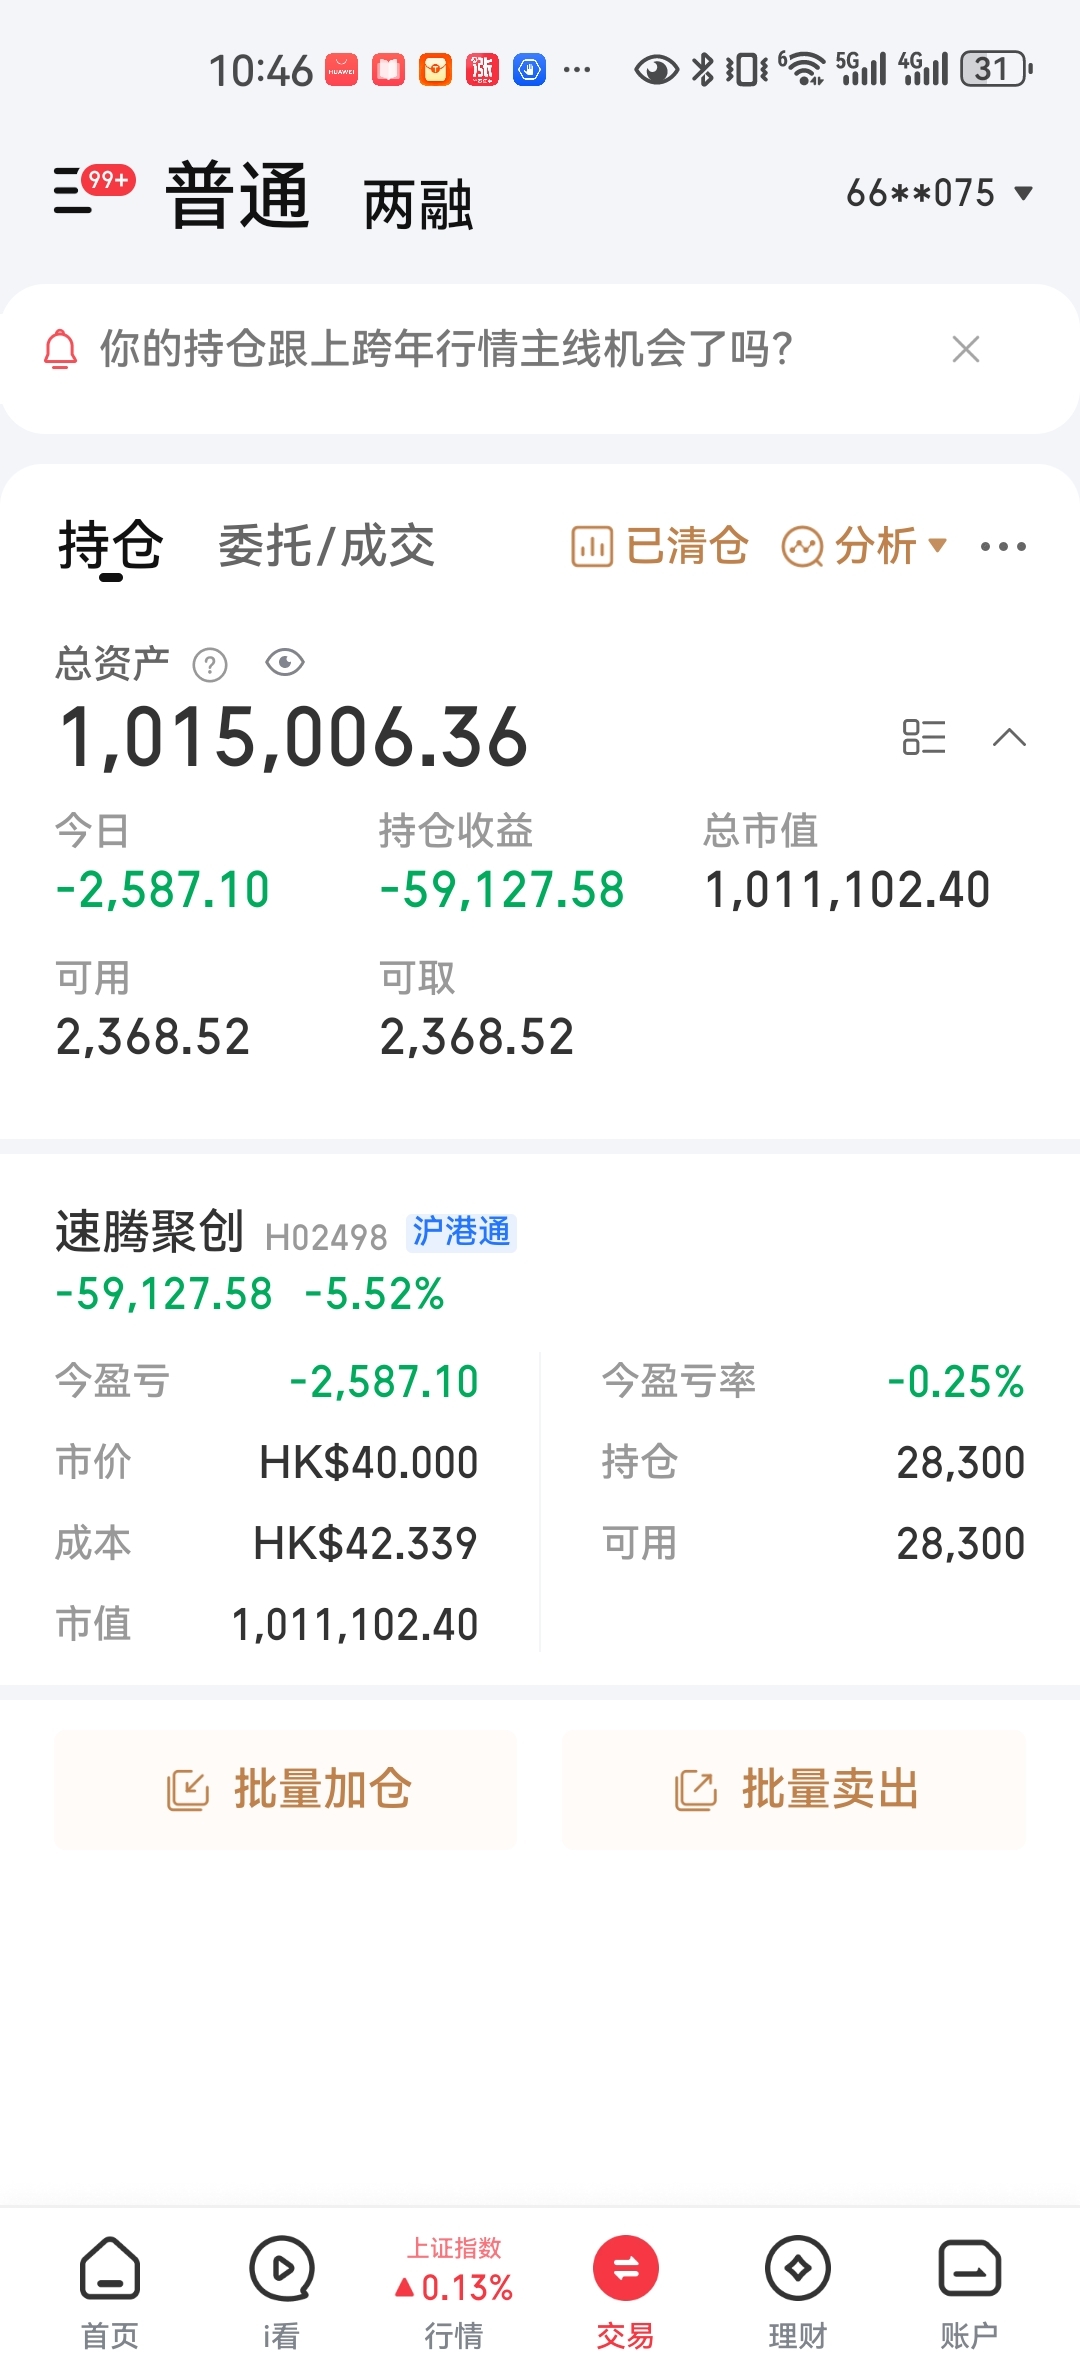Screen dimensions: 1080x2376
Task: Tap 今盈亏率 value -0.25%
Action: (956, 1381)
